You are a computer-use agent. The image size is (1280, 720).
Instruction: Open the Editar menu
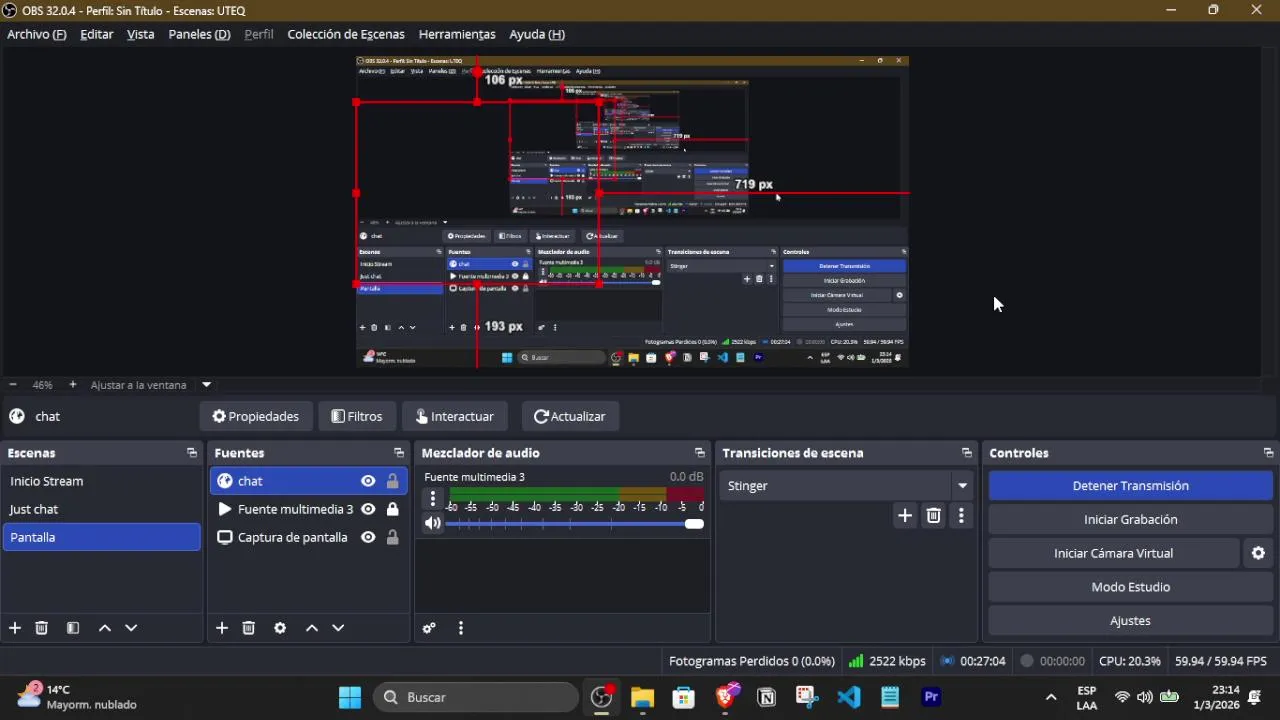click(x=97, y=34)
